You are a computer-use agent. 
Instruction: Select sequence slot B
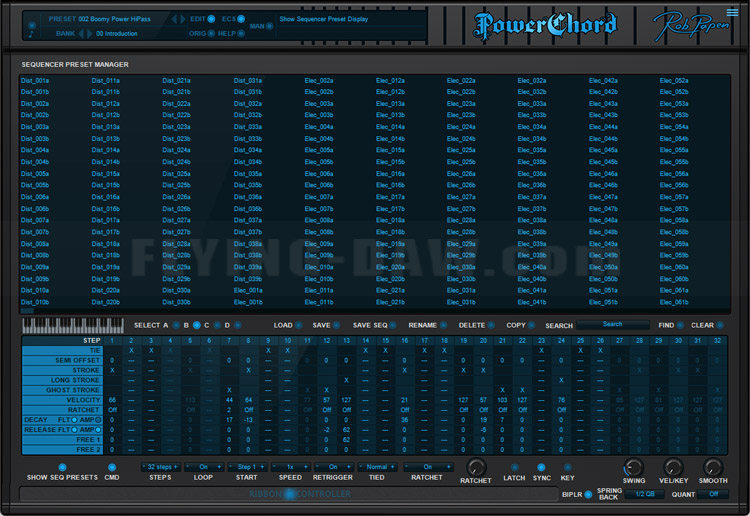197,325
